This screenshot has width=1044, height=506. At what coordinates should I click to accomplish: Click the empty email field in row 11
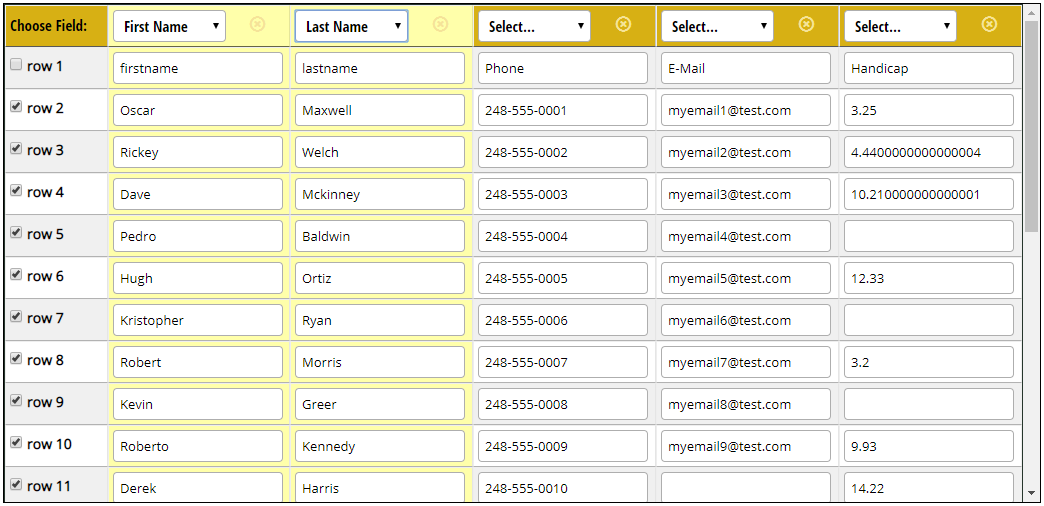746,488
